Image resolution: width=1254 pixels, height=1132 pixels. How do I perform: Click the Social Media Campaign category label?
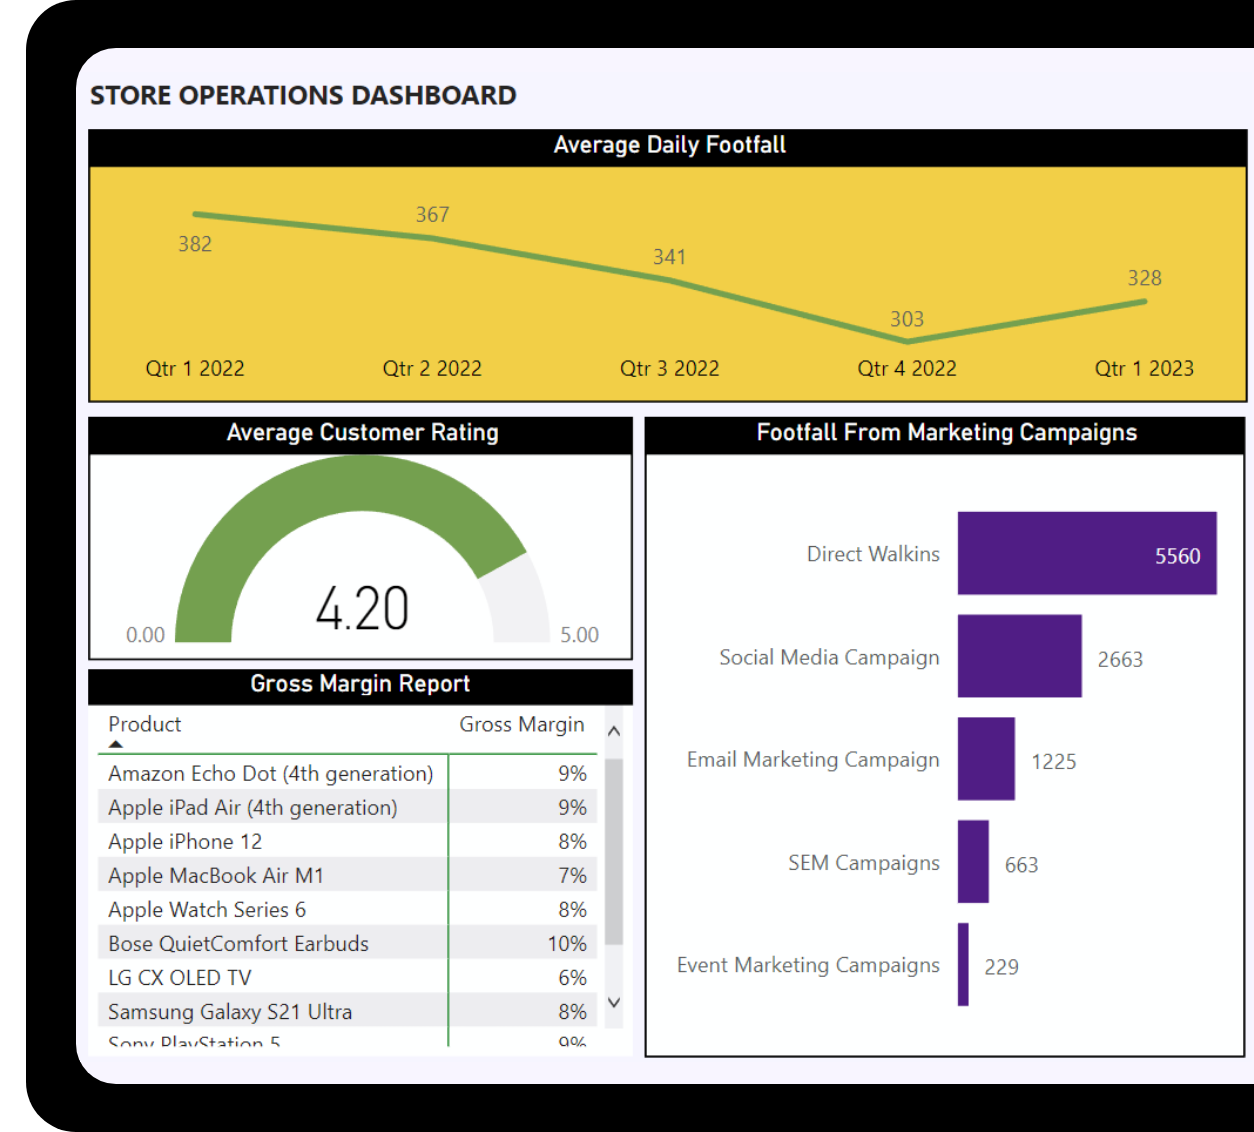(x=829, y=657)
